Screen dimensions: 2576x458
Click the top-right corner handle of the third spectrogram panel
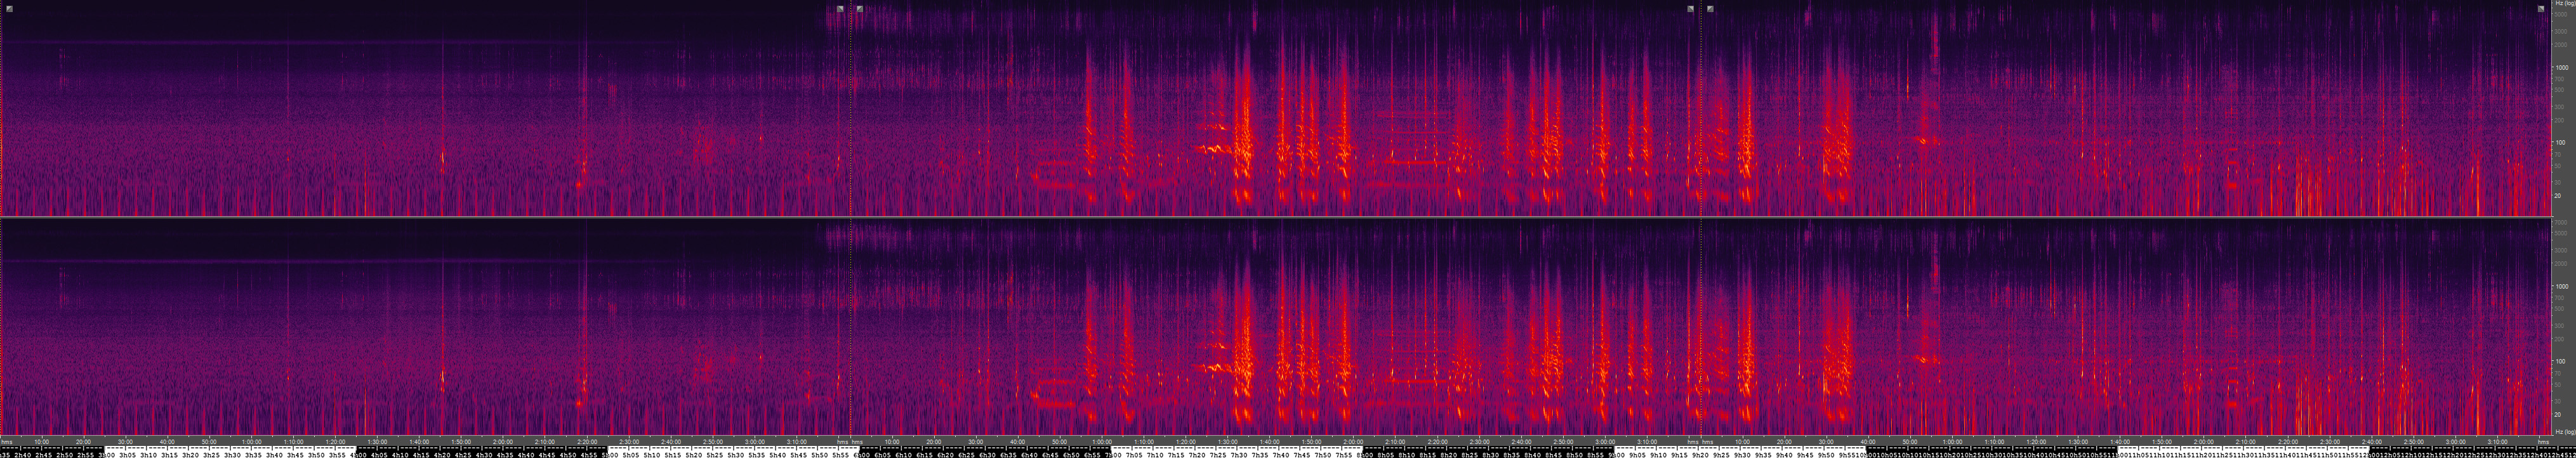point(2541,9)
